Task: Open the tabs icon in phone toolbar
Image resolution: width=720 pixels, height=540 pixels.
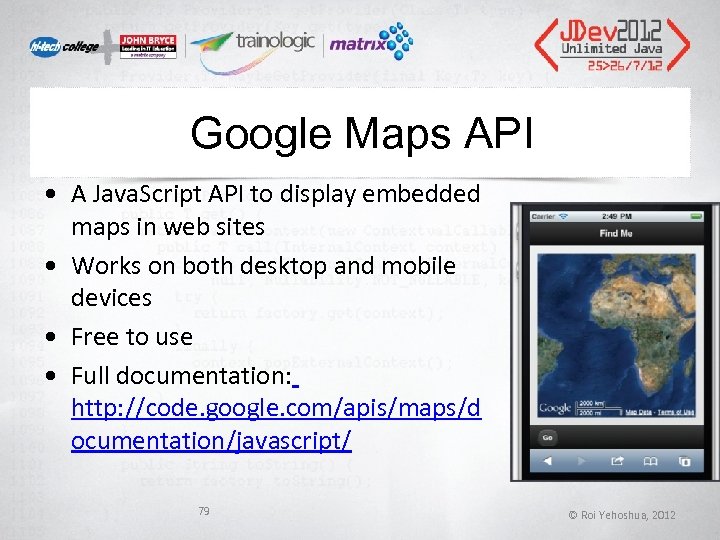Action: (x=685, y=461)
